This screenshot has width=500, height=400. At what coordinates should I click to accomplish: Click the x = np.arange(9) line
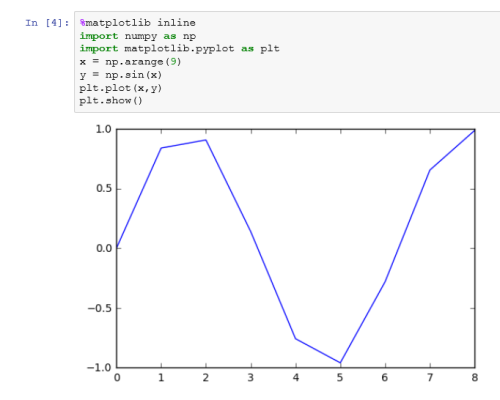coord(130,62)
